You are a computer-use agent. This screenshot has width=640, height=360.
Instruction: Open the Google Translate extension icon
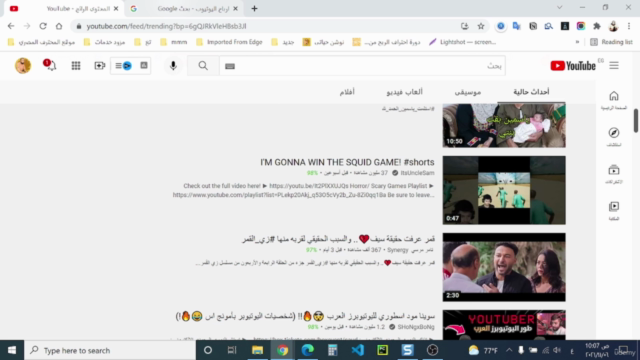(x=517, y=26)
